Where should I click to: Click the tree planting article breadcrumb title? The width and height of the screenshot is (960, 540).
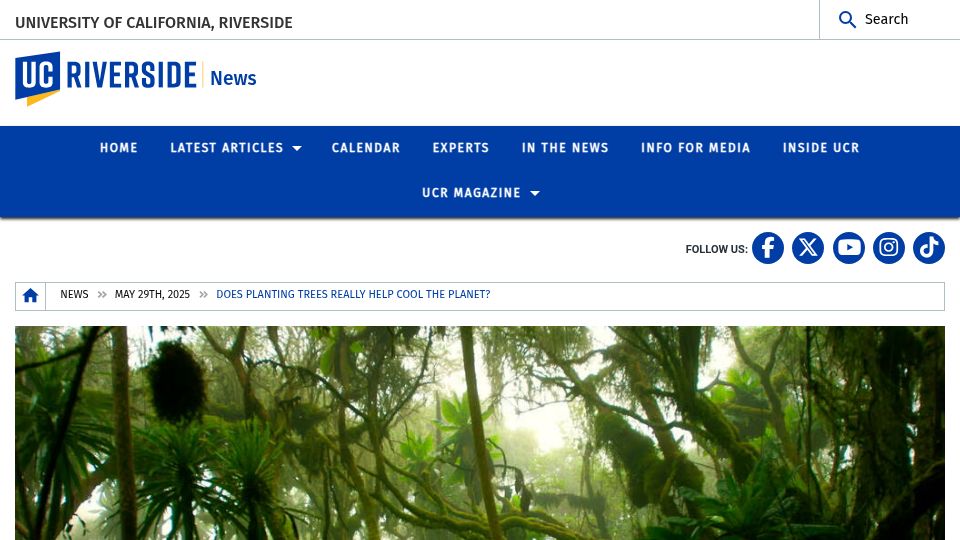(x=353, y=294)
